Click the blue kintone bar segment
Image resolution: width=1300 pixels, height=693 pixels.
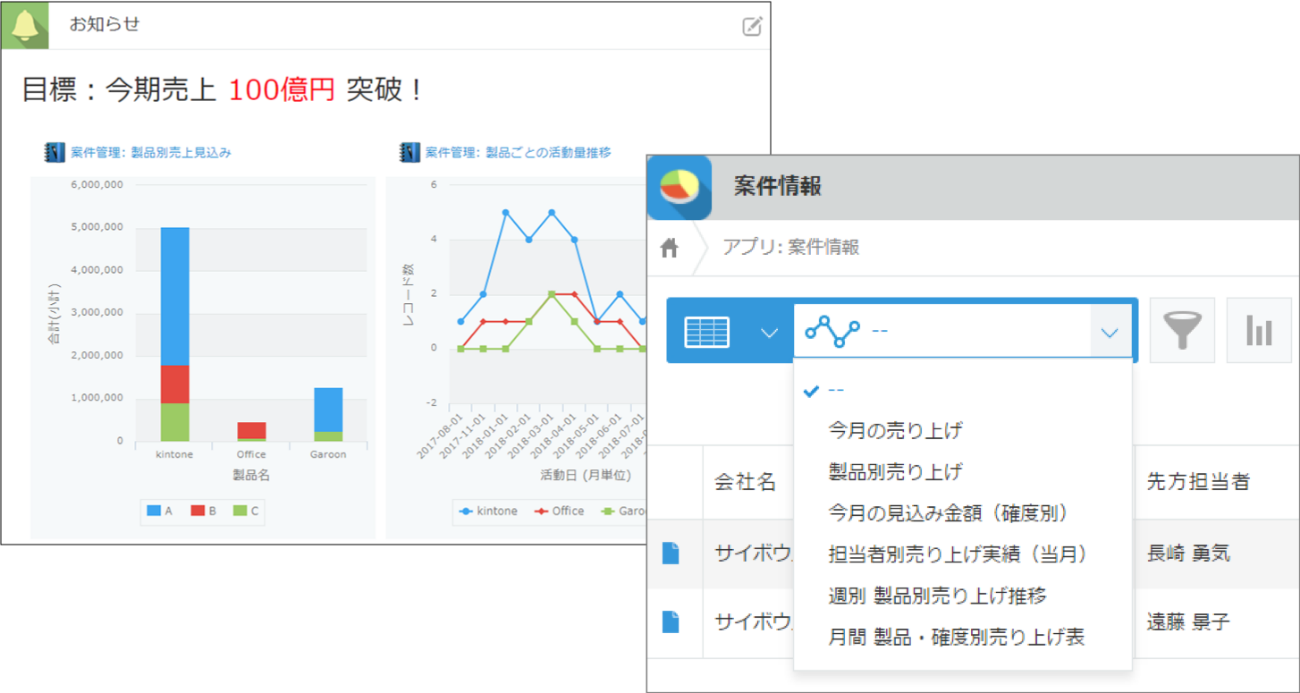tap(175, 297)
